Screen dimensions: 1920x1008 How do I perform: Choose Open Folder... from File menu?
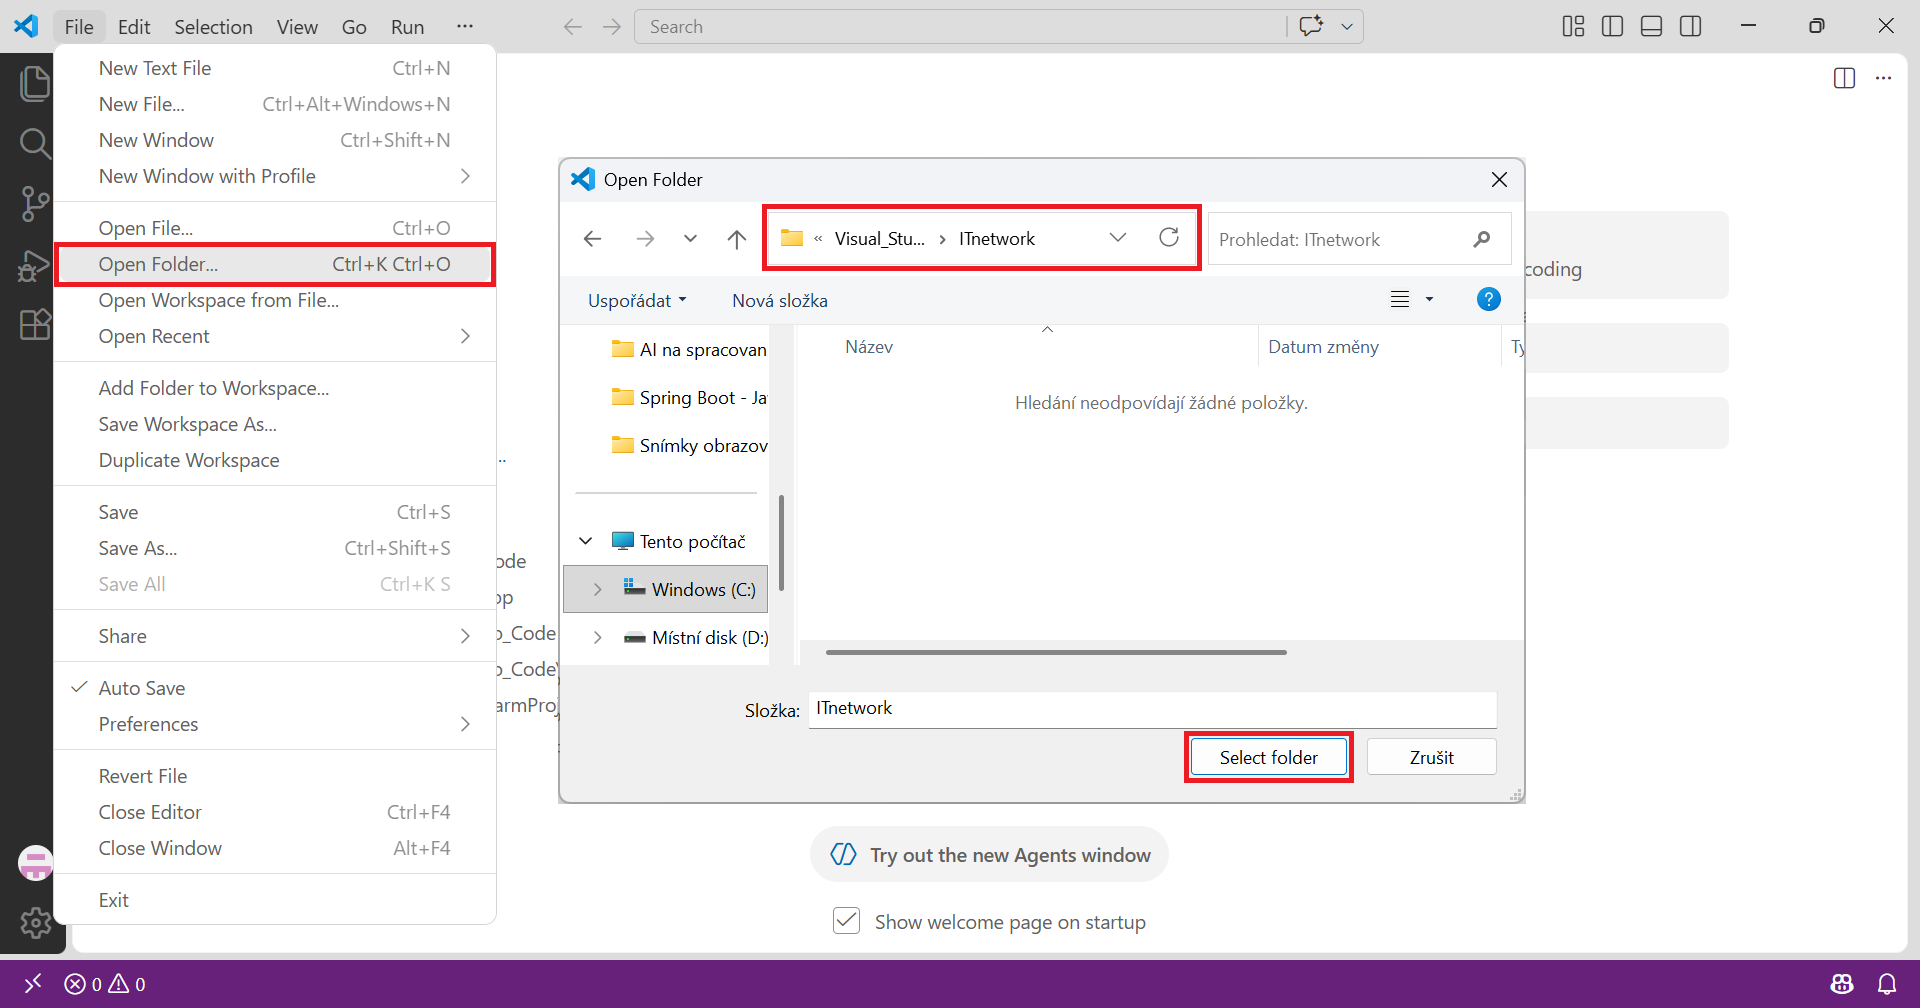tap(275, 264)
